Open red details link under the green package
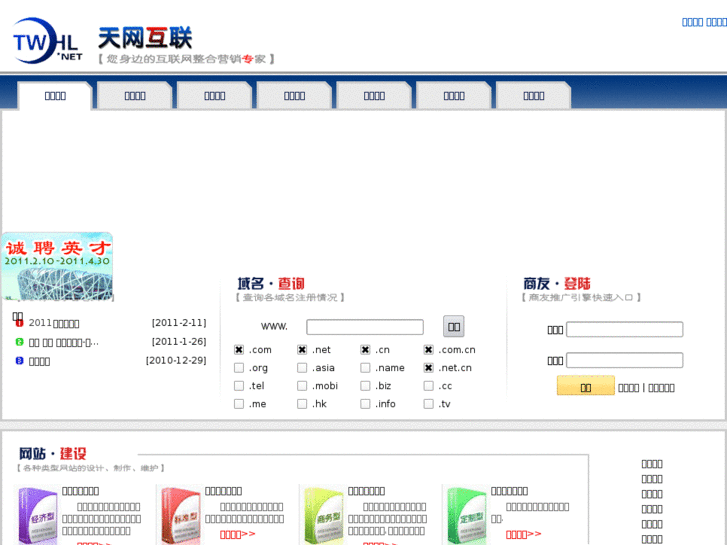 point(523,534)
